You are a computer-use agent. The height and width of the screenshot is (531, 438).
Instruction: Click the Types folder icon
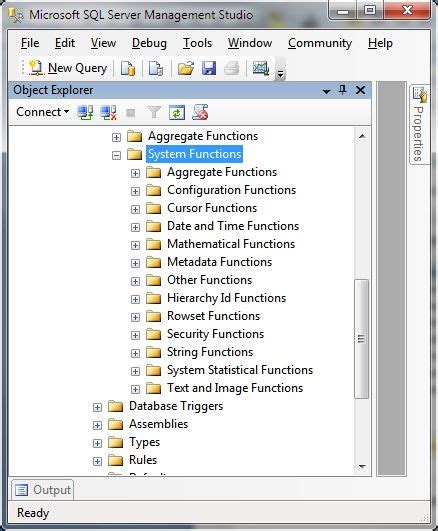[x=116, y=442]
